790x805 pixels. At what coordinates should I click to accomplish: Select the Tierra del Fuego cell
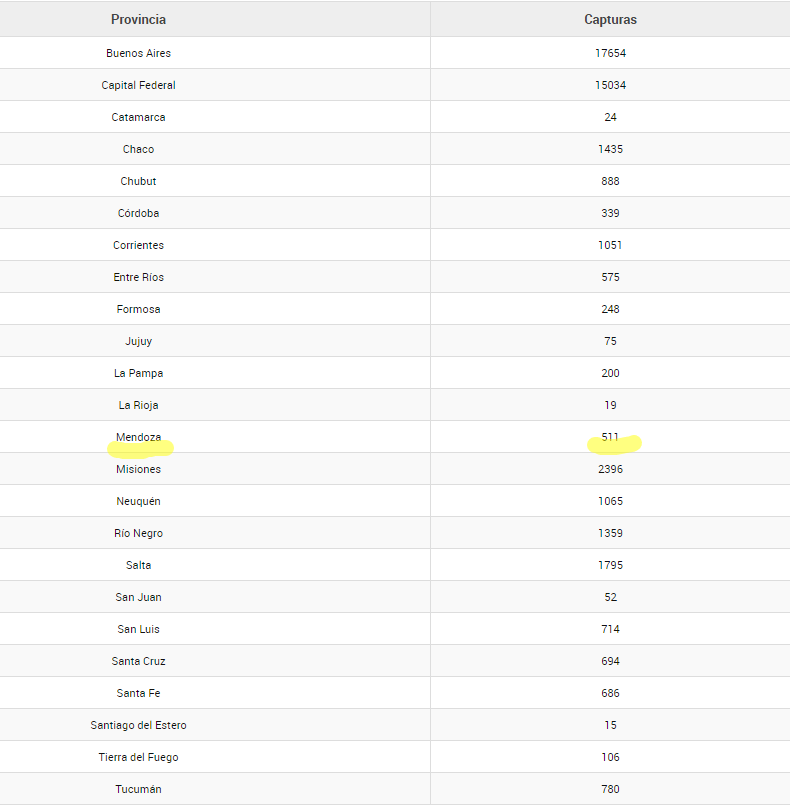coord(139,757)
